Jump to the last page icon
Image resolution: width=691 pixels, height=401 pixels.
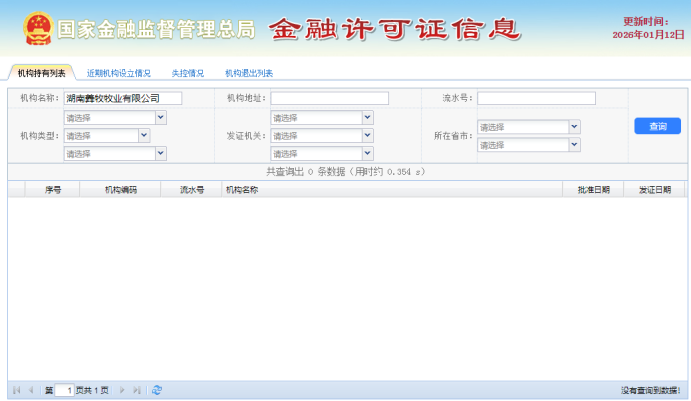coord(137,390)
